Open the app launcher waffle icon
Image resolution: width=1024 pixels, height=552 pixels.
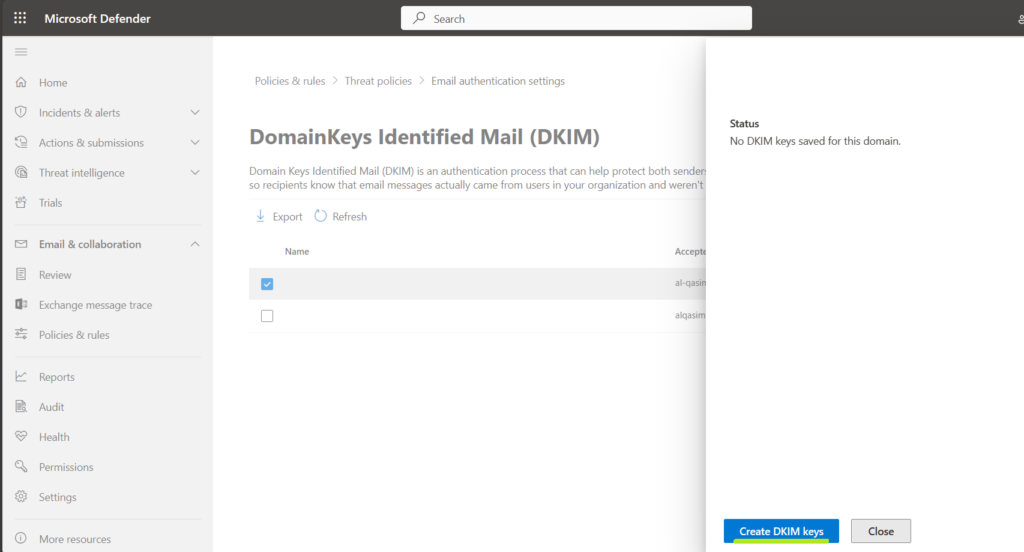20,18
